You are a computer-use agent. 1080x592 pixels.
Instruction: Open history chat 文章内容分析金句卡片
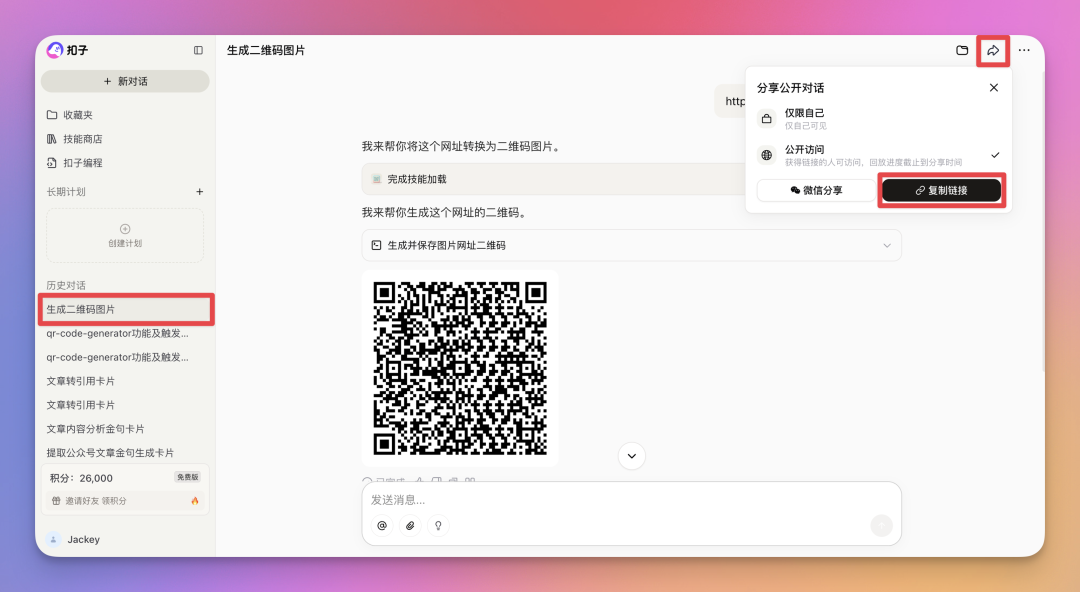(x=96, y=429)
